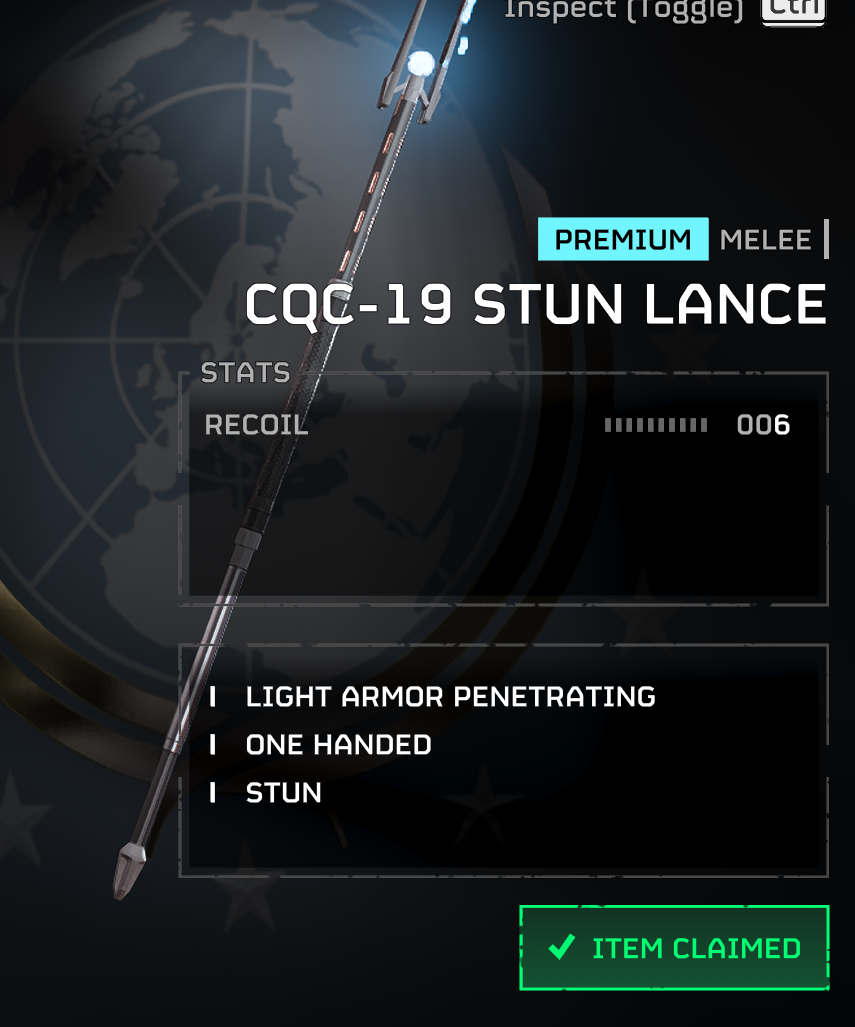
Task: Click the recoil stat bar meter
Action: point(656,426)
